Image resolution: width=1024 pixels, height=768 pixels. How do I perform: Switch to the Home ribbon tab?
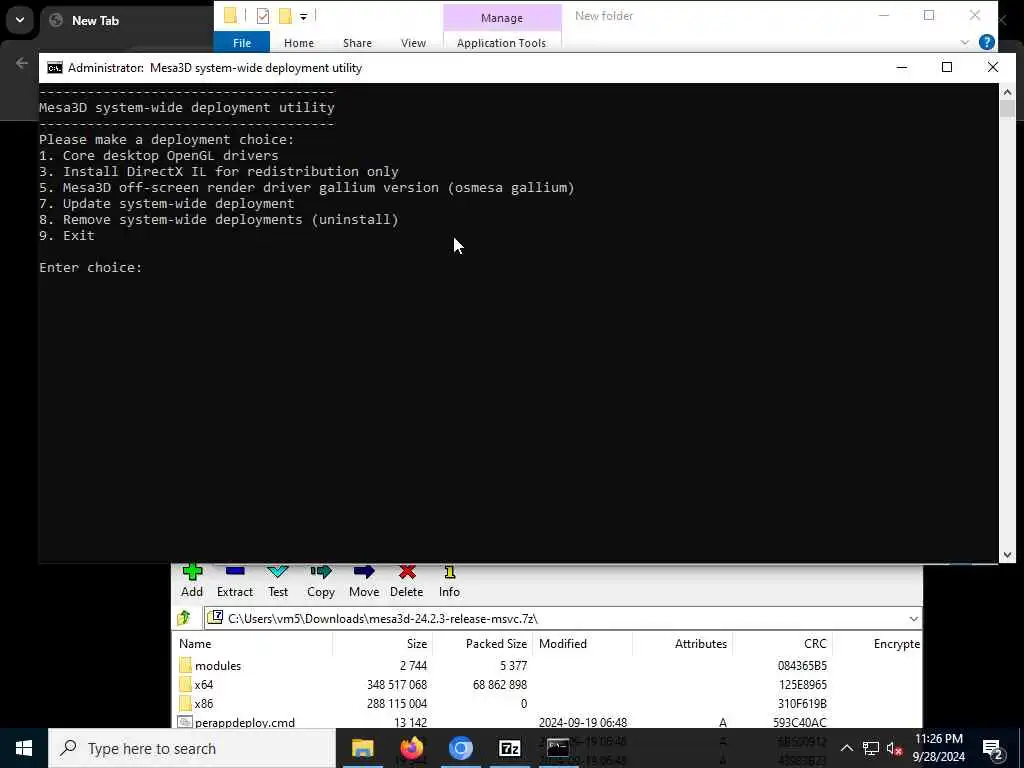pyautogui.click(x=299, y=42)
